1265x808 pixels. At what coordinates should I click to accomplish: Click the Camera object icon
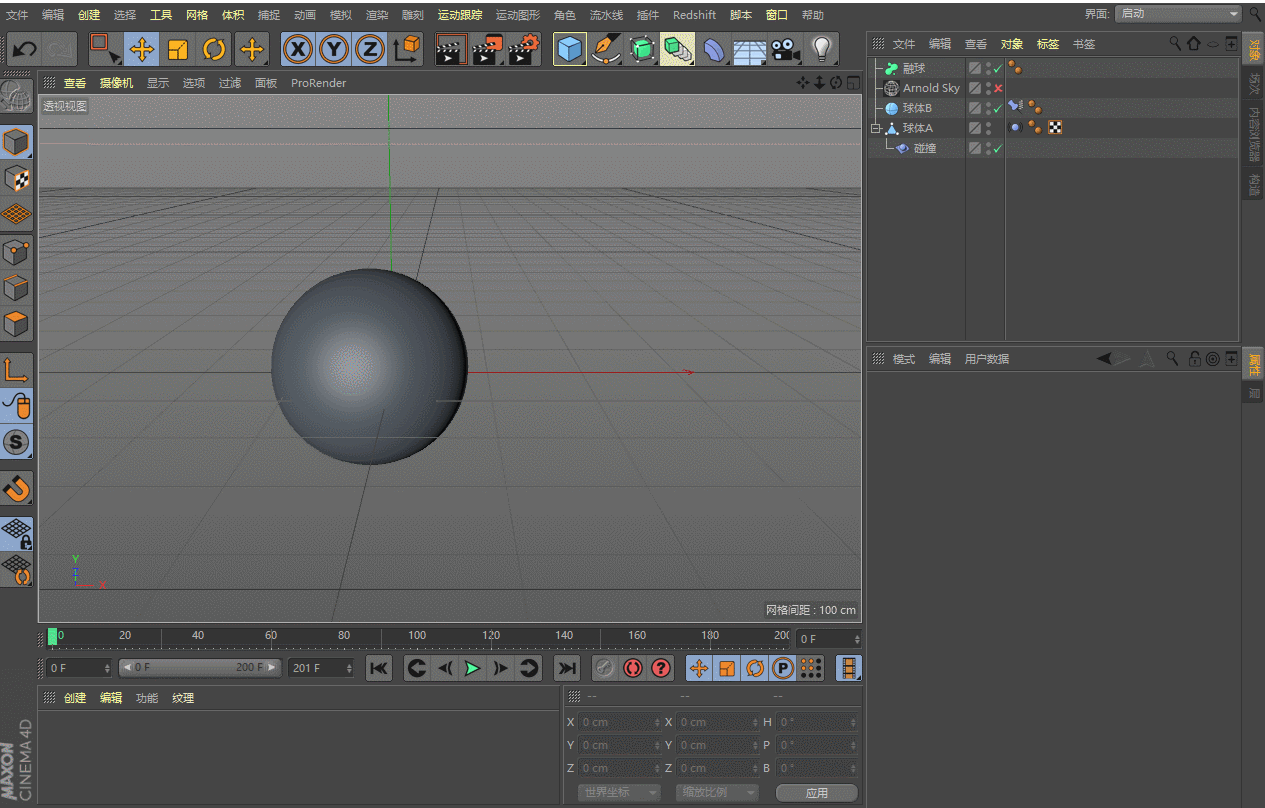click(x=787, y=49)
